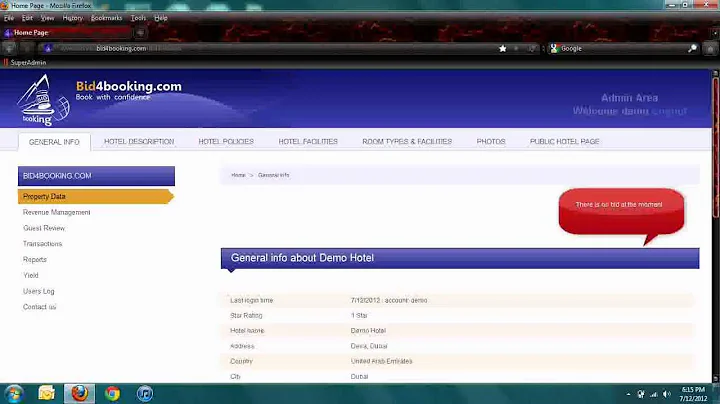Viewport: 720px width, 404px height.
Task: Click the SuperAdmin bookmark
Action: [x=25, y=62]
